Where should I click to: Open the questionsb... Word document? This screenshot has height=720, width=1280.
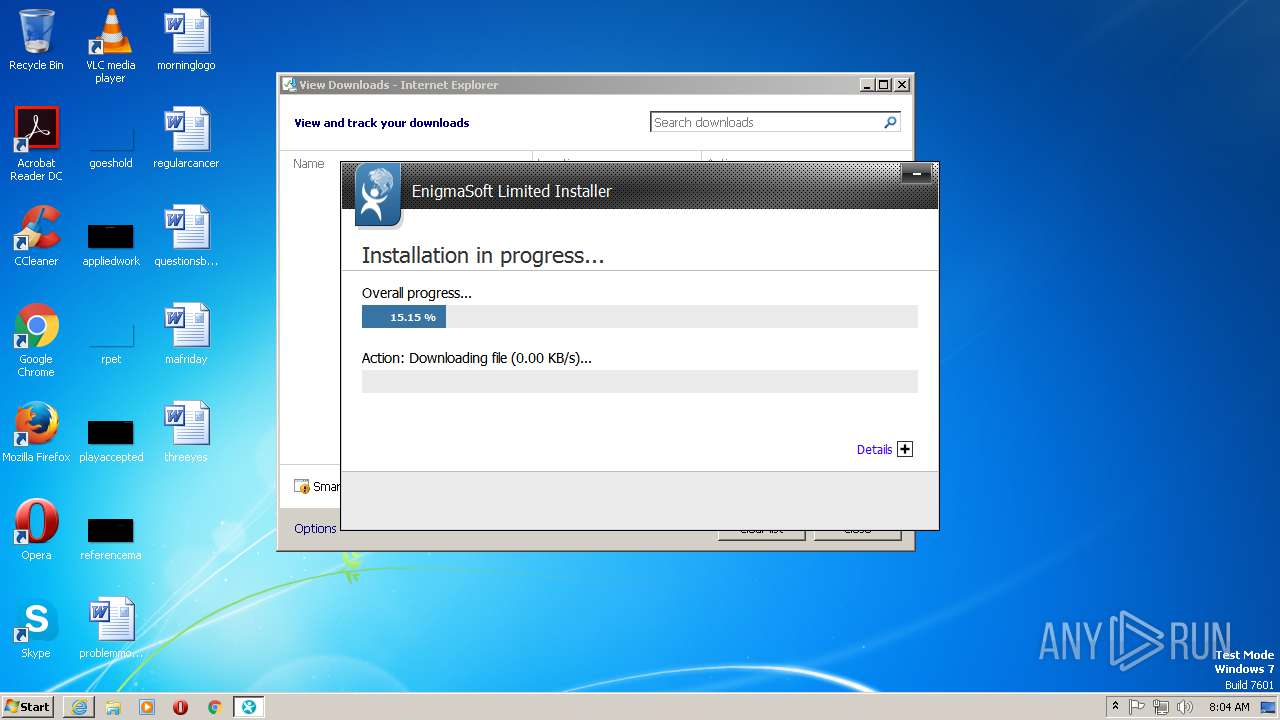[186, 236]
